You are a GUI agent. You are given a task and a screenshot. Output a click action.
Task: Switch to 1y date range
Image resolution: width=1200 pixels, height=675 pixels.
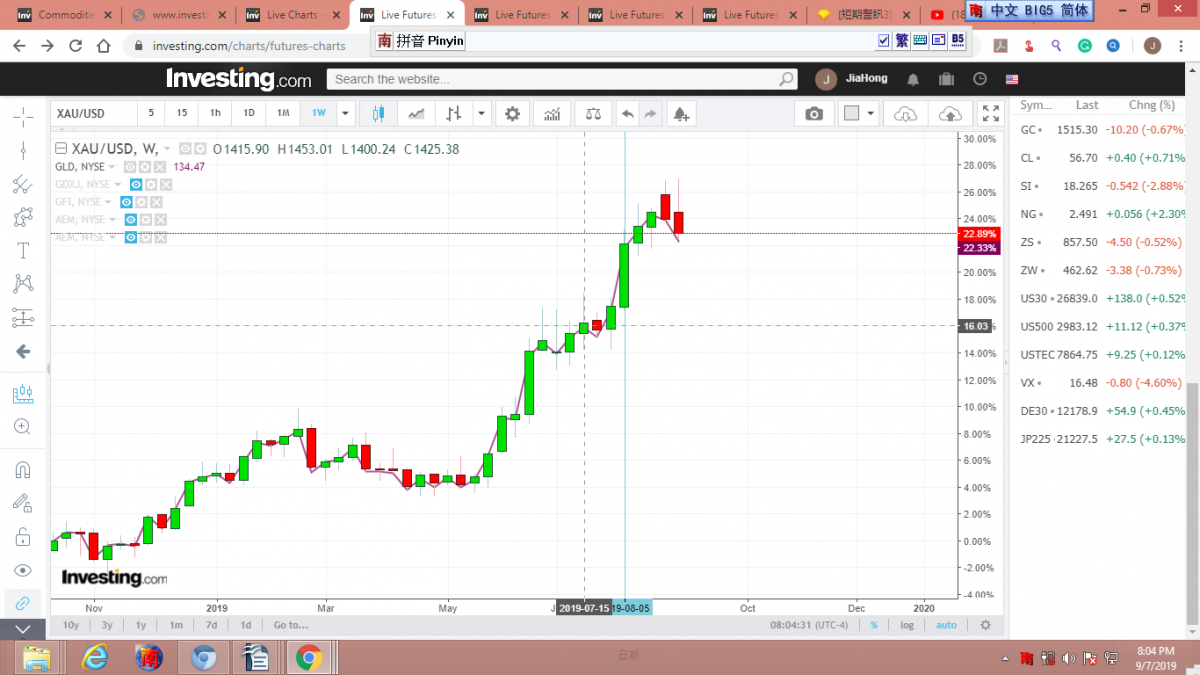click(141, 625)
